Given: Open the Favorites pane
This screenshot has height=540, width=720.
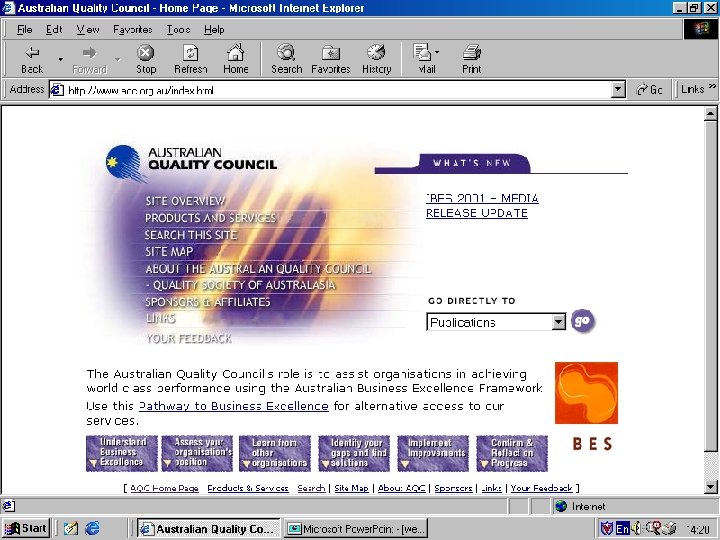Looking at the screenshot, I should 331,60.
